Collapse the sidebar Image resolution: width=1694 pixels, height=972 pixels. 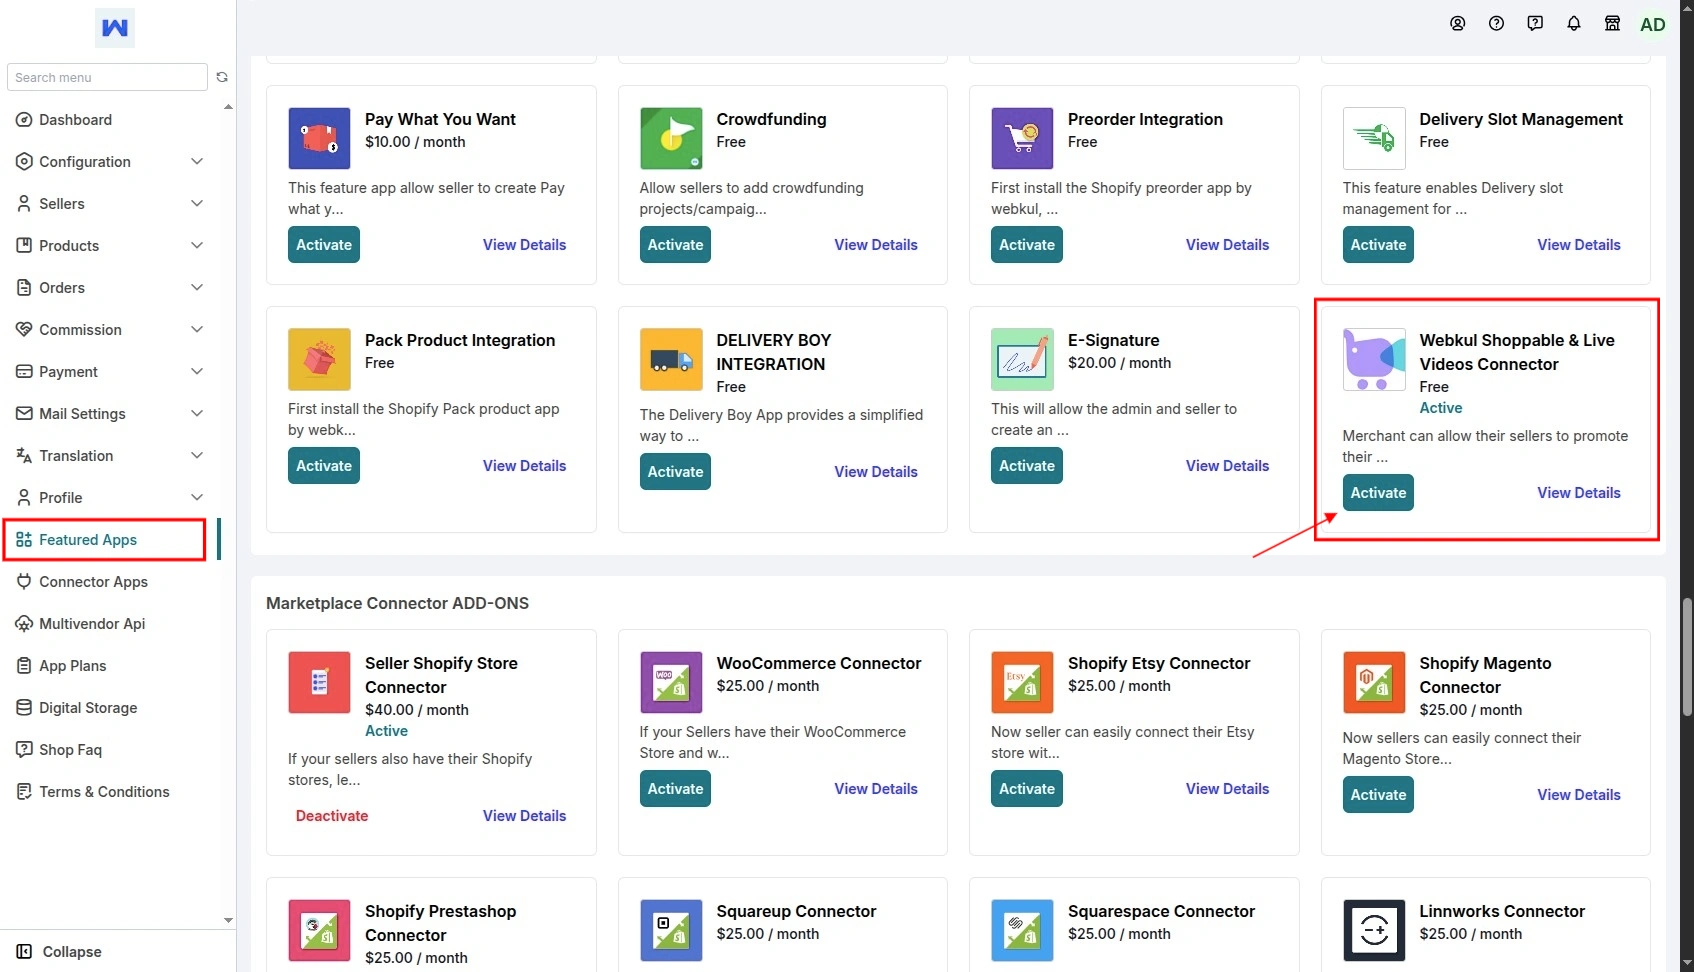pyautogui.click(x=59, y=952)
